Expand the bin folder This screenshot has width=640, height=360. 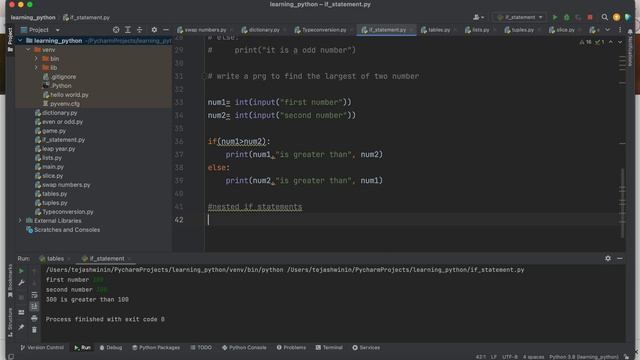point(36,59)
